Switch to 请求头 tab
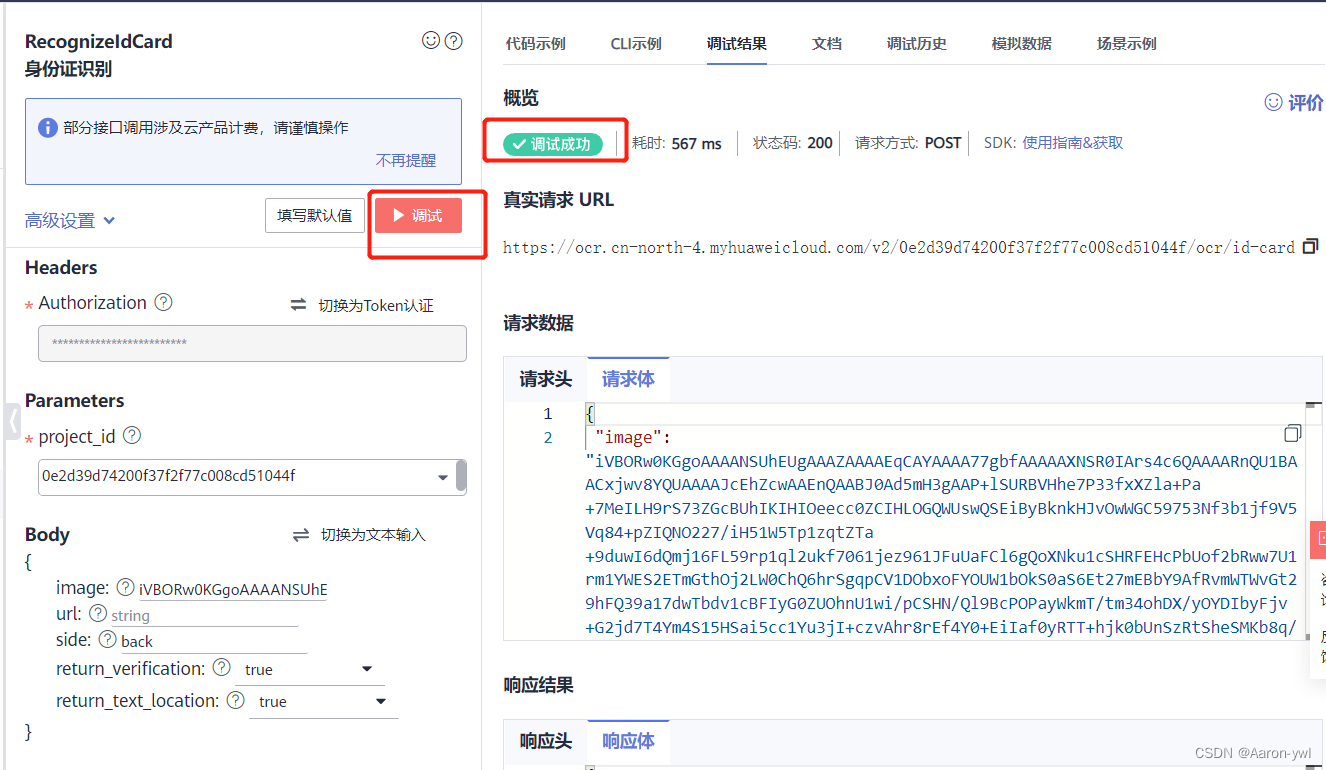This screenshot has height=770, width=1326. 545,379
